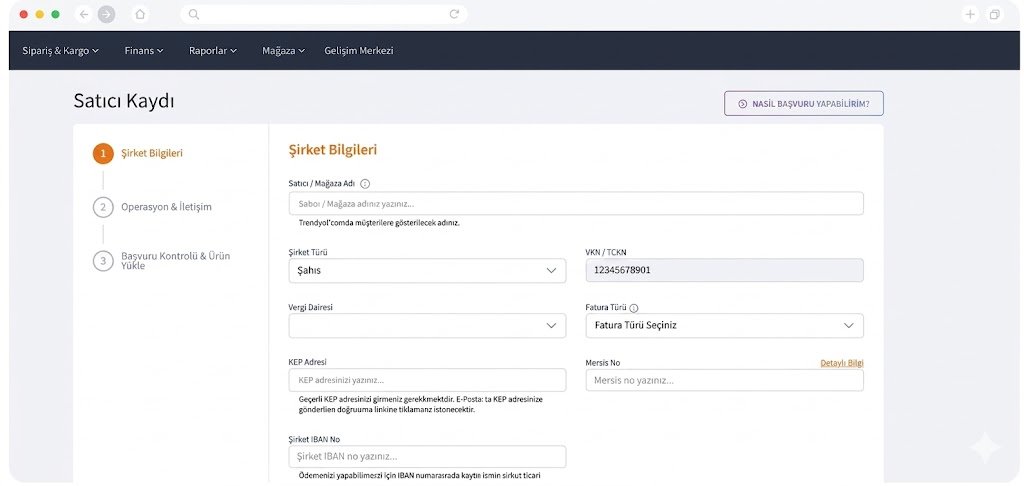1024x486 pixels.
Task: Open a new tab with plus icon
Action: pyautogui.click(x=970, y=14)
